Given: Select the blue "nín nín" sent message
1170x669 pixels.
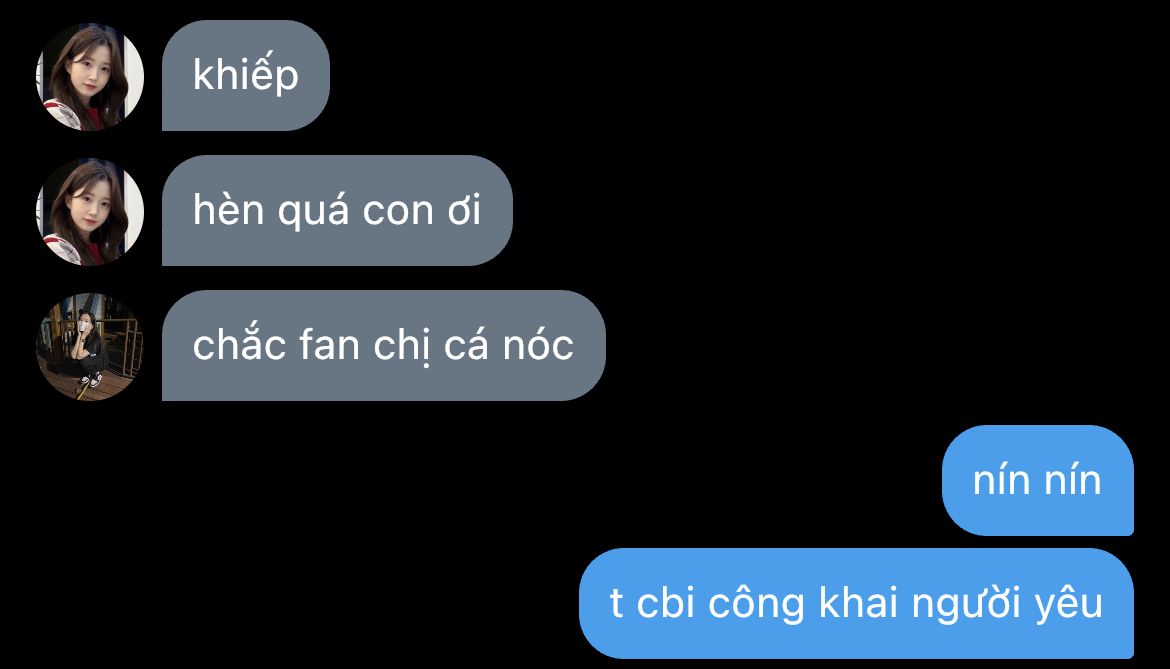Looking at the screenshot, I should coord(1038,480).
